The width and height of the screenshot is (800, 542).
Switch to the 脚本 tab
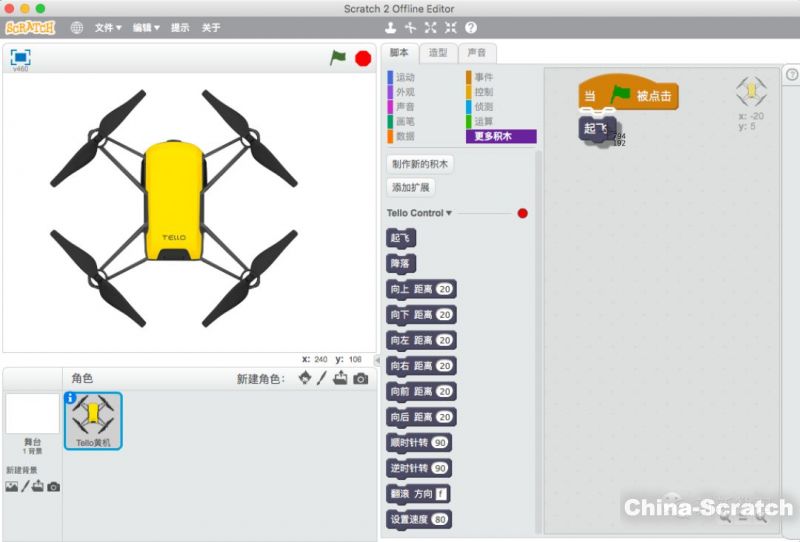coord(399,53)
